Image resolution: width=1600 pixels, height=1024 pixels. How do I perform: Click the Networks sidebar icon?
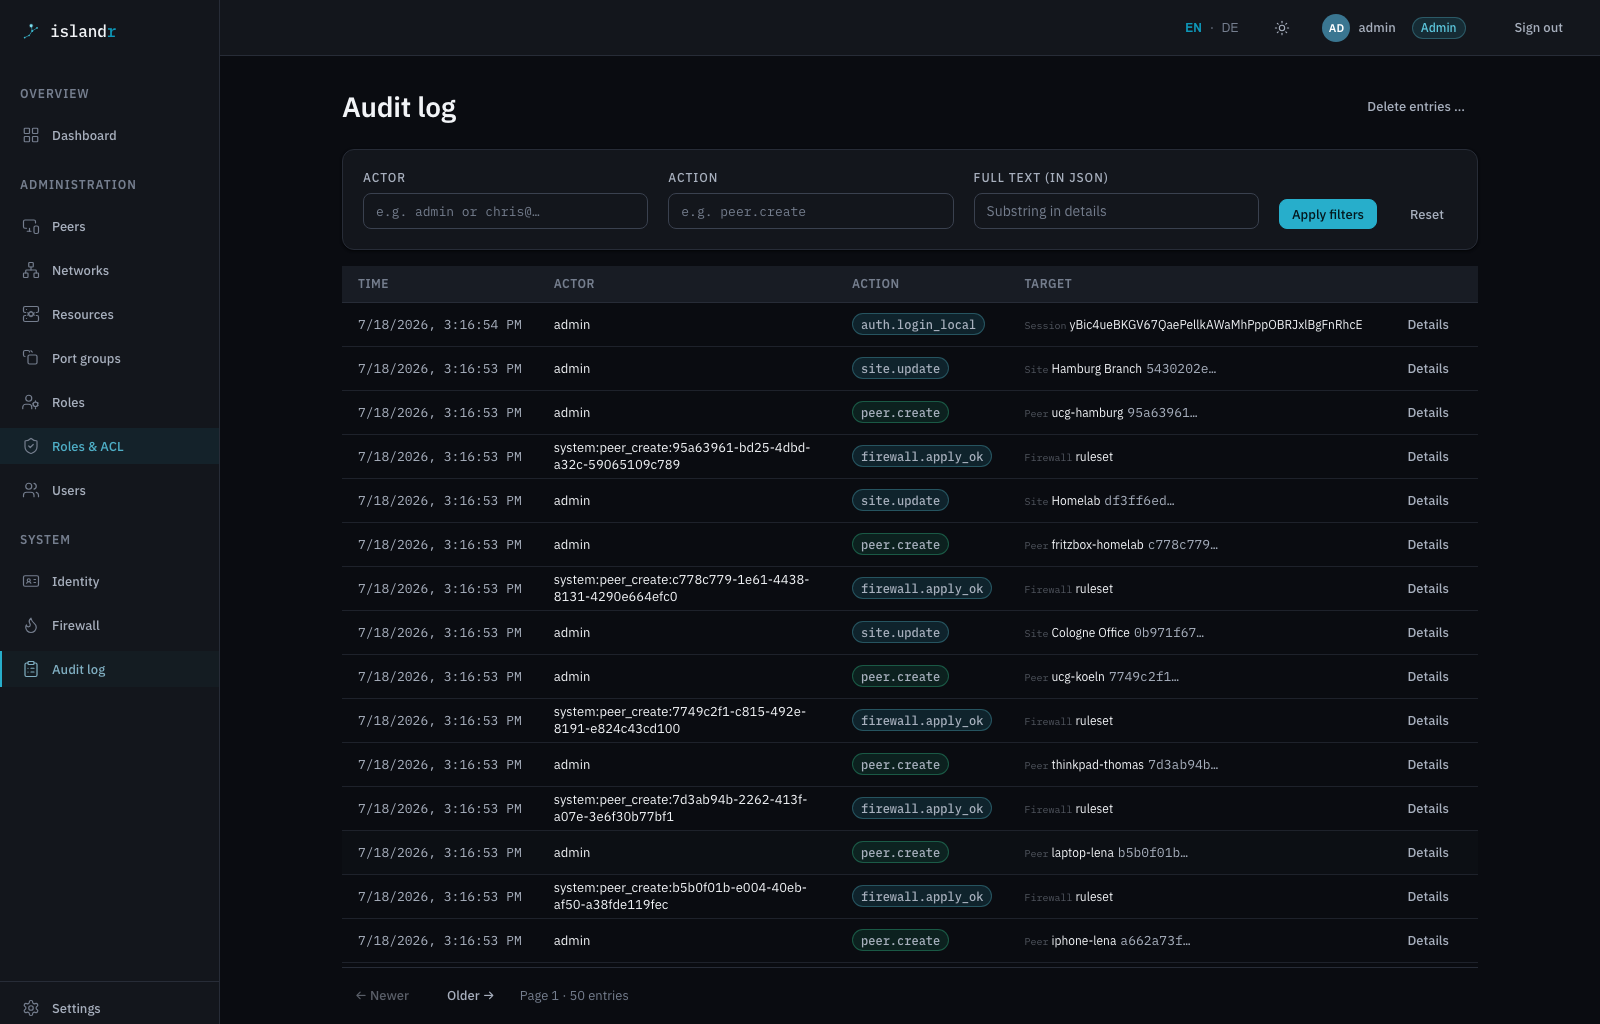tap(31, 270)
